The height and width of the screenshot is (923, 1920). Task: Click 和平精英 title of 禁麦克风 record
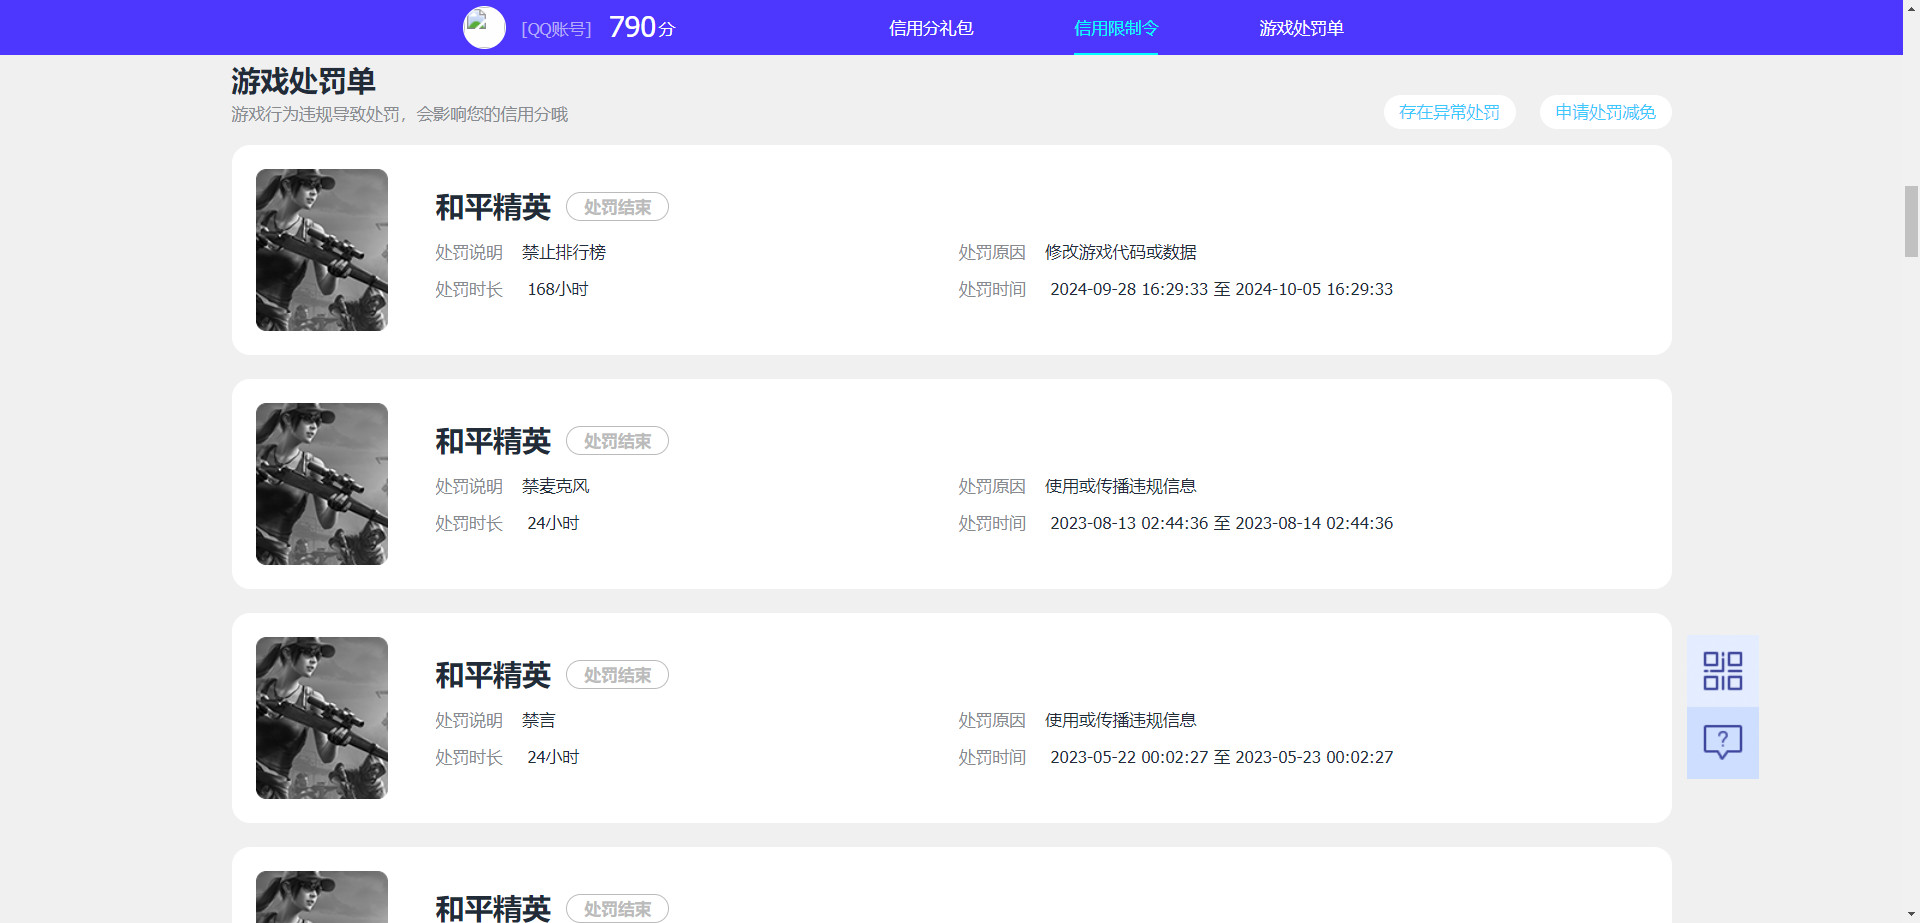493,441
